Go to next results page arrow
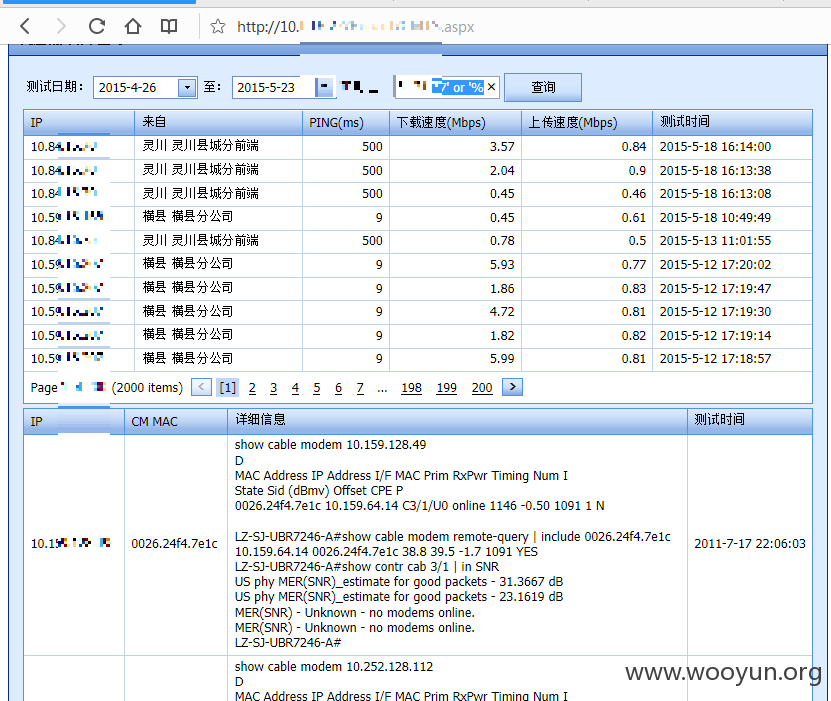The height and width of the screenshot is (701, 831). (512, 387)
